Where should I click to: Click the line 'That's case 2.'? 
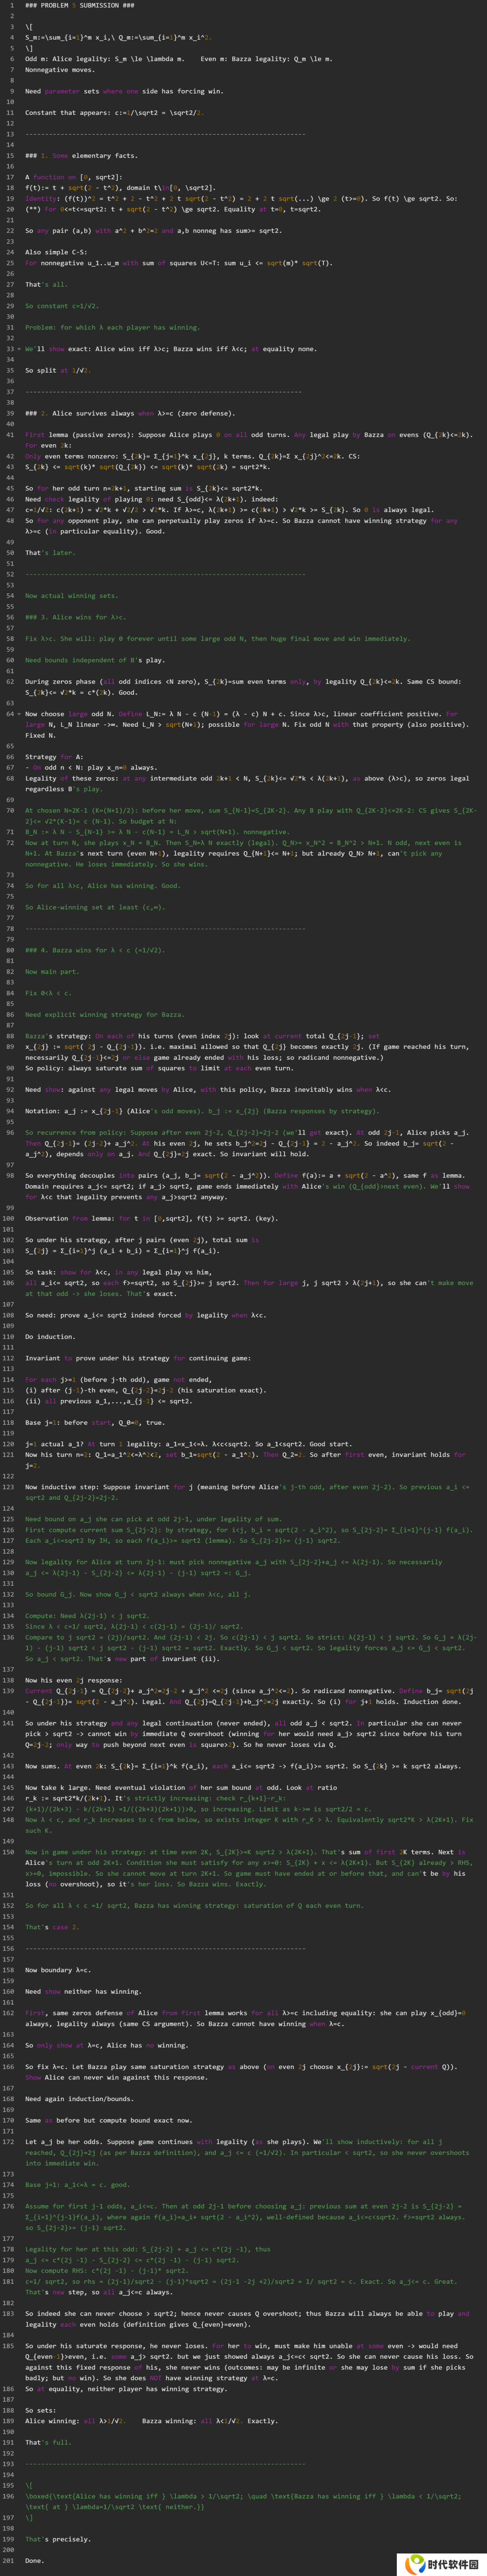pos(53,1927)
